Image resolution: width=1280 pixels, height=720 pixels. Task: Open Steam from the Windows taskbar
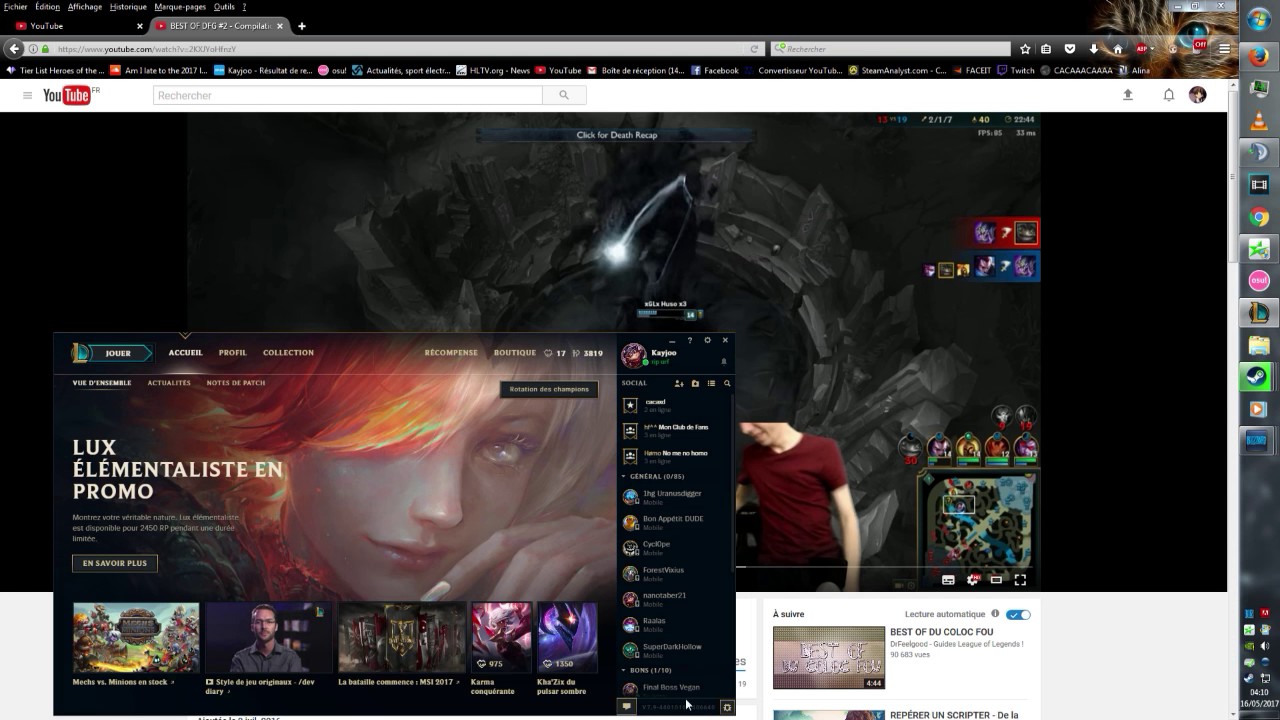(1259, 377)
